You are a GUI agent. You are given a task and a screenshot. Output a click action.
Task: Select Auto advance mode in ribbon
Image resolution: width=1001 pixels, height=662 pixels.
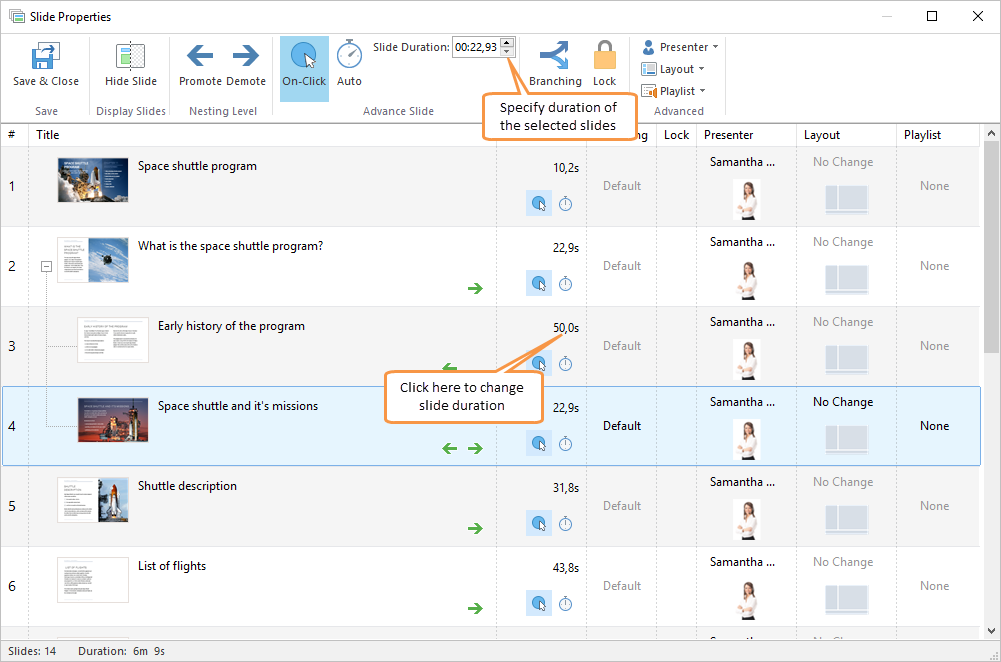(x=349, y=64)
